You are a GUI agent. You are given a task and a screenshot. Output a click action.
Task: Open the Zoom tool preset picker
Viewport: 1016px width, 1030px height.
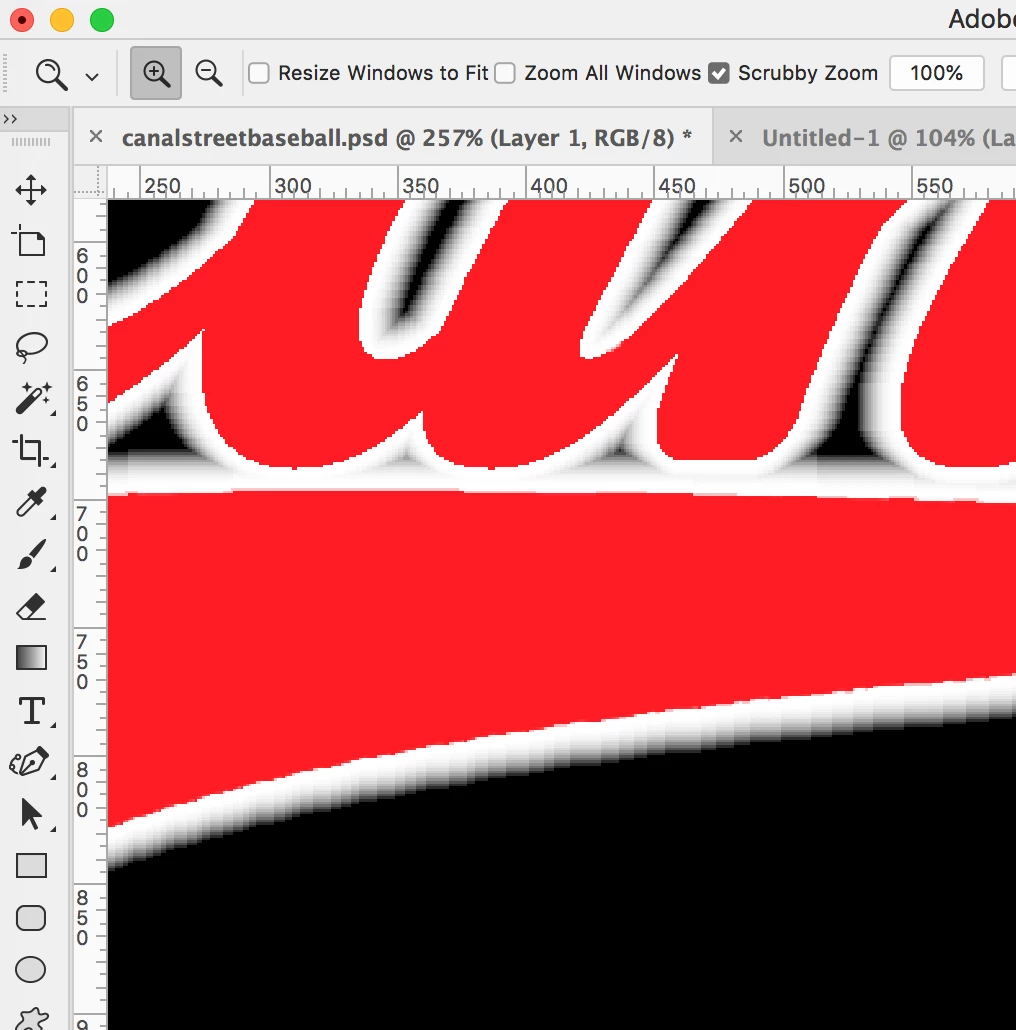tap(92, 77)
